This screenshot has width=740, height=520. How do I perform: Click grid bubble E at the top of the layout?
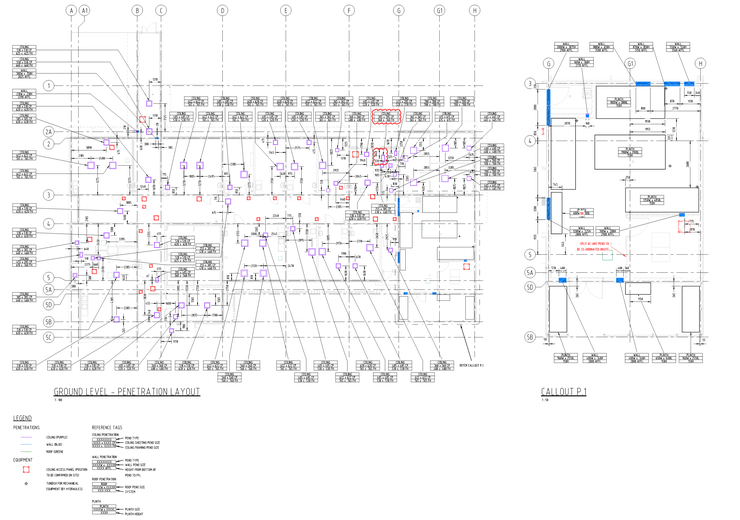tap(285, 10)
